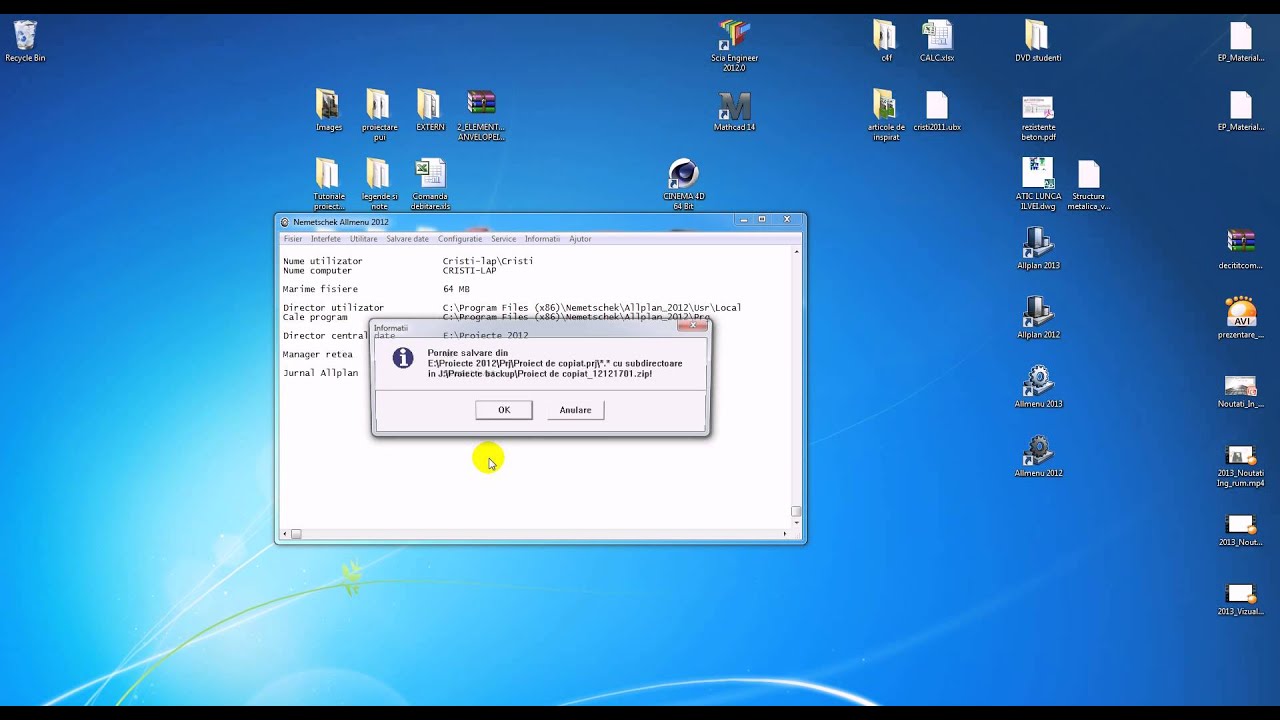
Task: Open the Images folder on desktop
Action: (328, 110)
